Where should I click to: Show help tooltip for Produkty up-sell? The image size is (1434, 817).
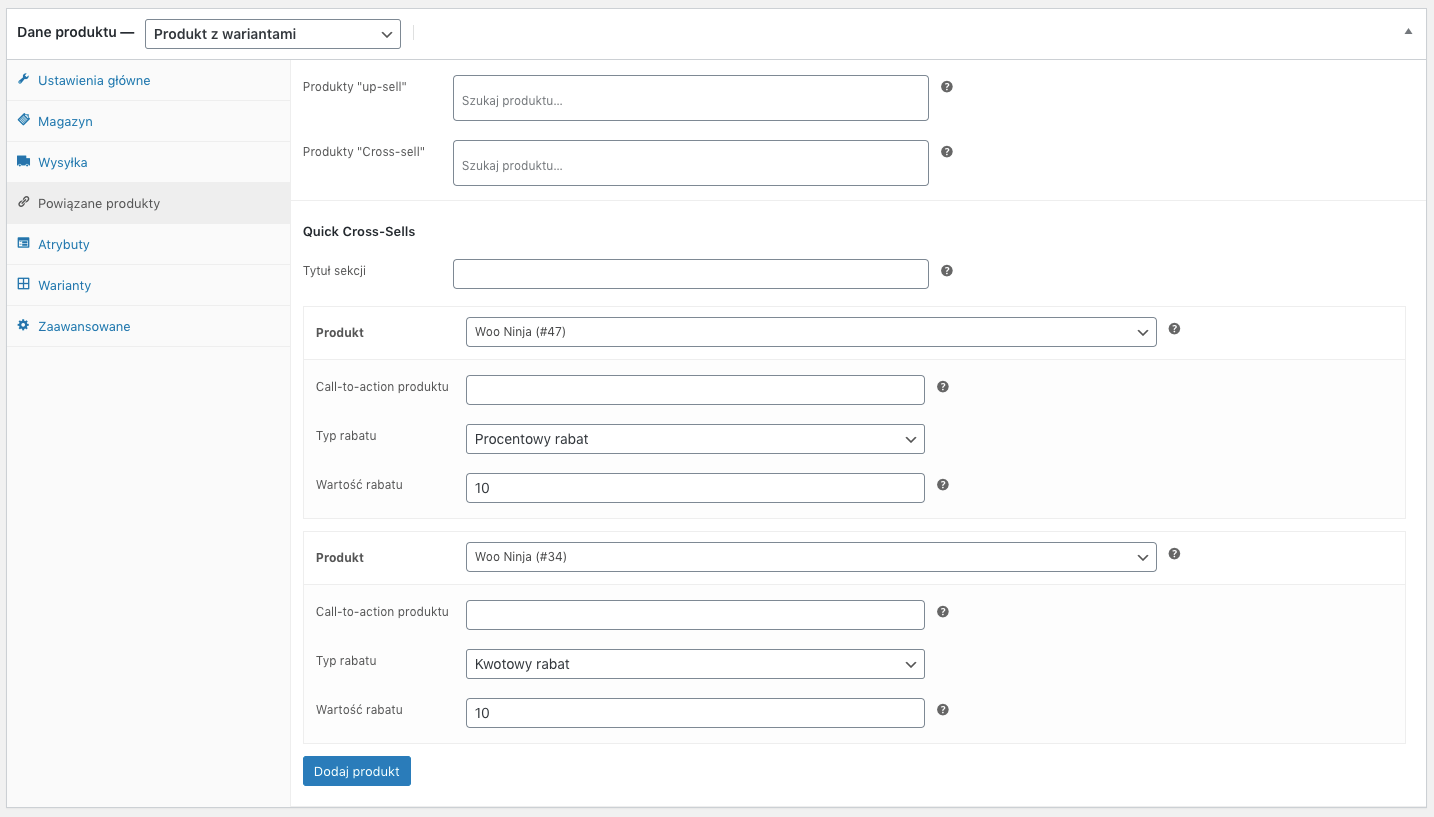(x=947, y=87)
